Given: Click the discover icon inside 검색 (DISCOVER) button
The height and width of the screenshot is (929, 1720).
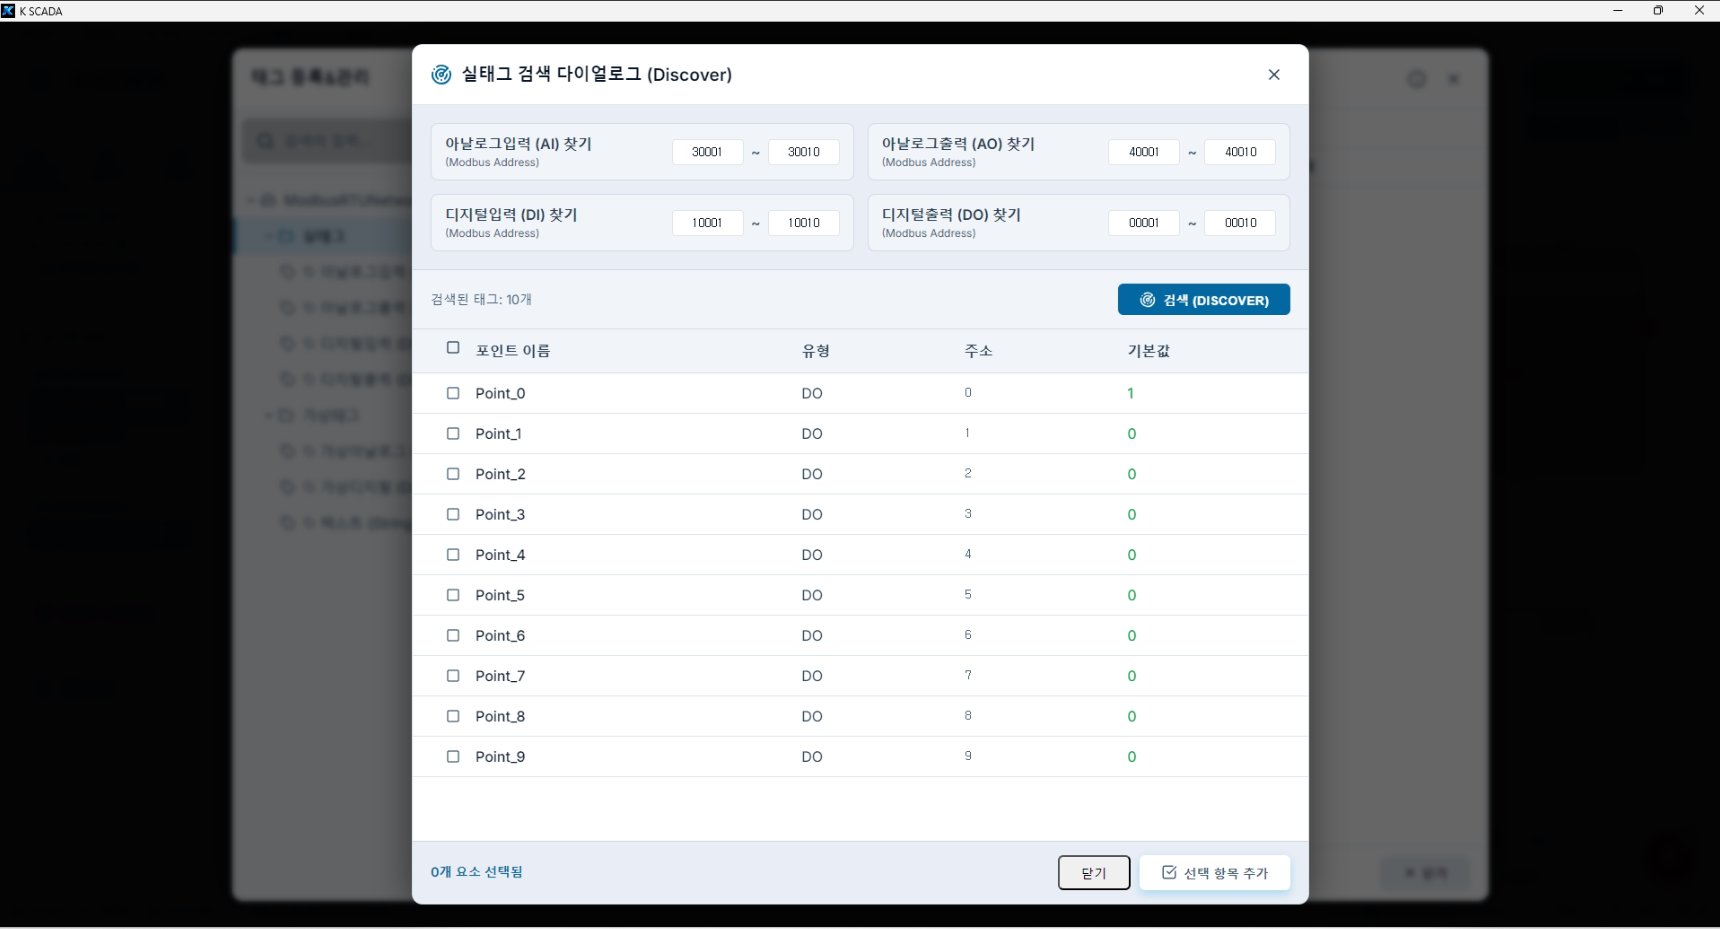Looking at the screenshot, I should pyautogui.click(x=1147, y=300).
